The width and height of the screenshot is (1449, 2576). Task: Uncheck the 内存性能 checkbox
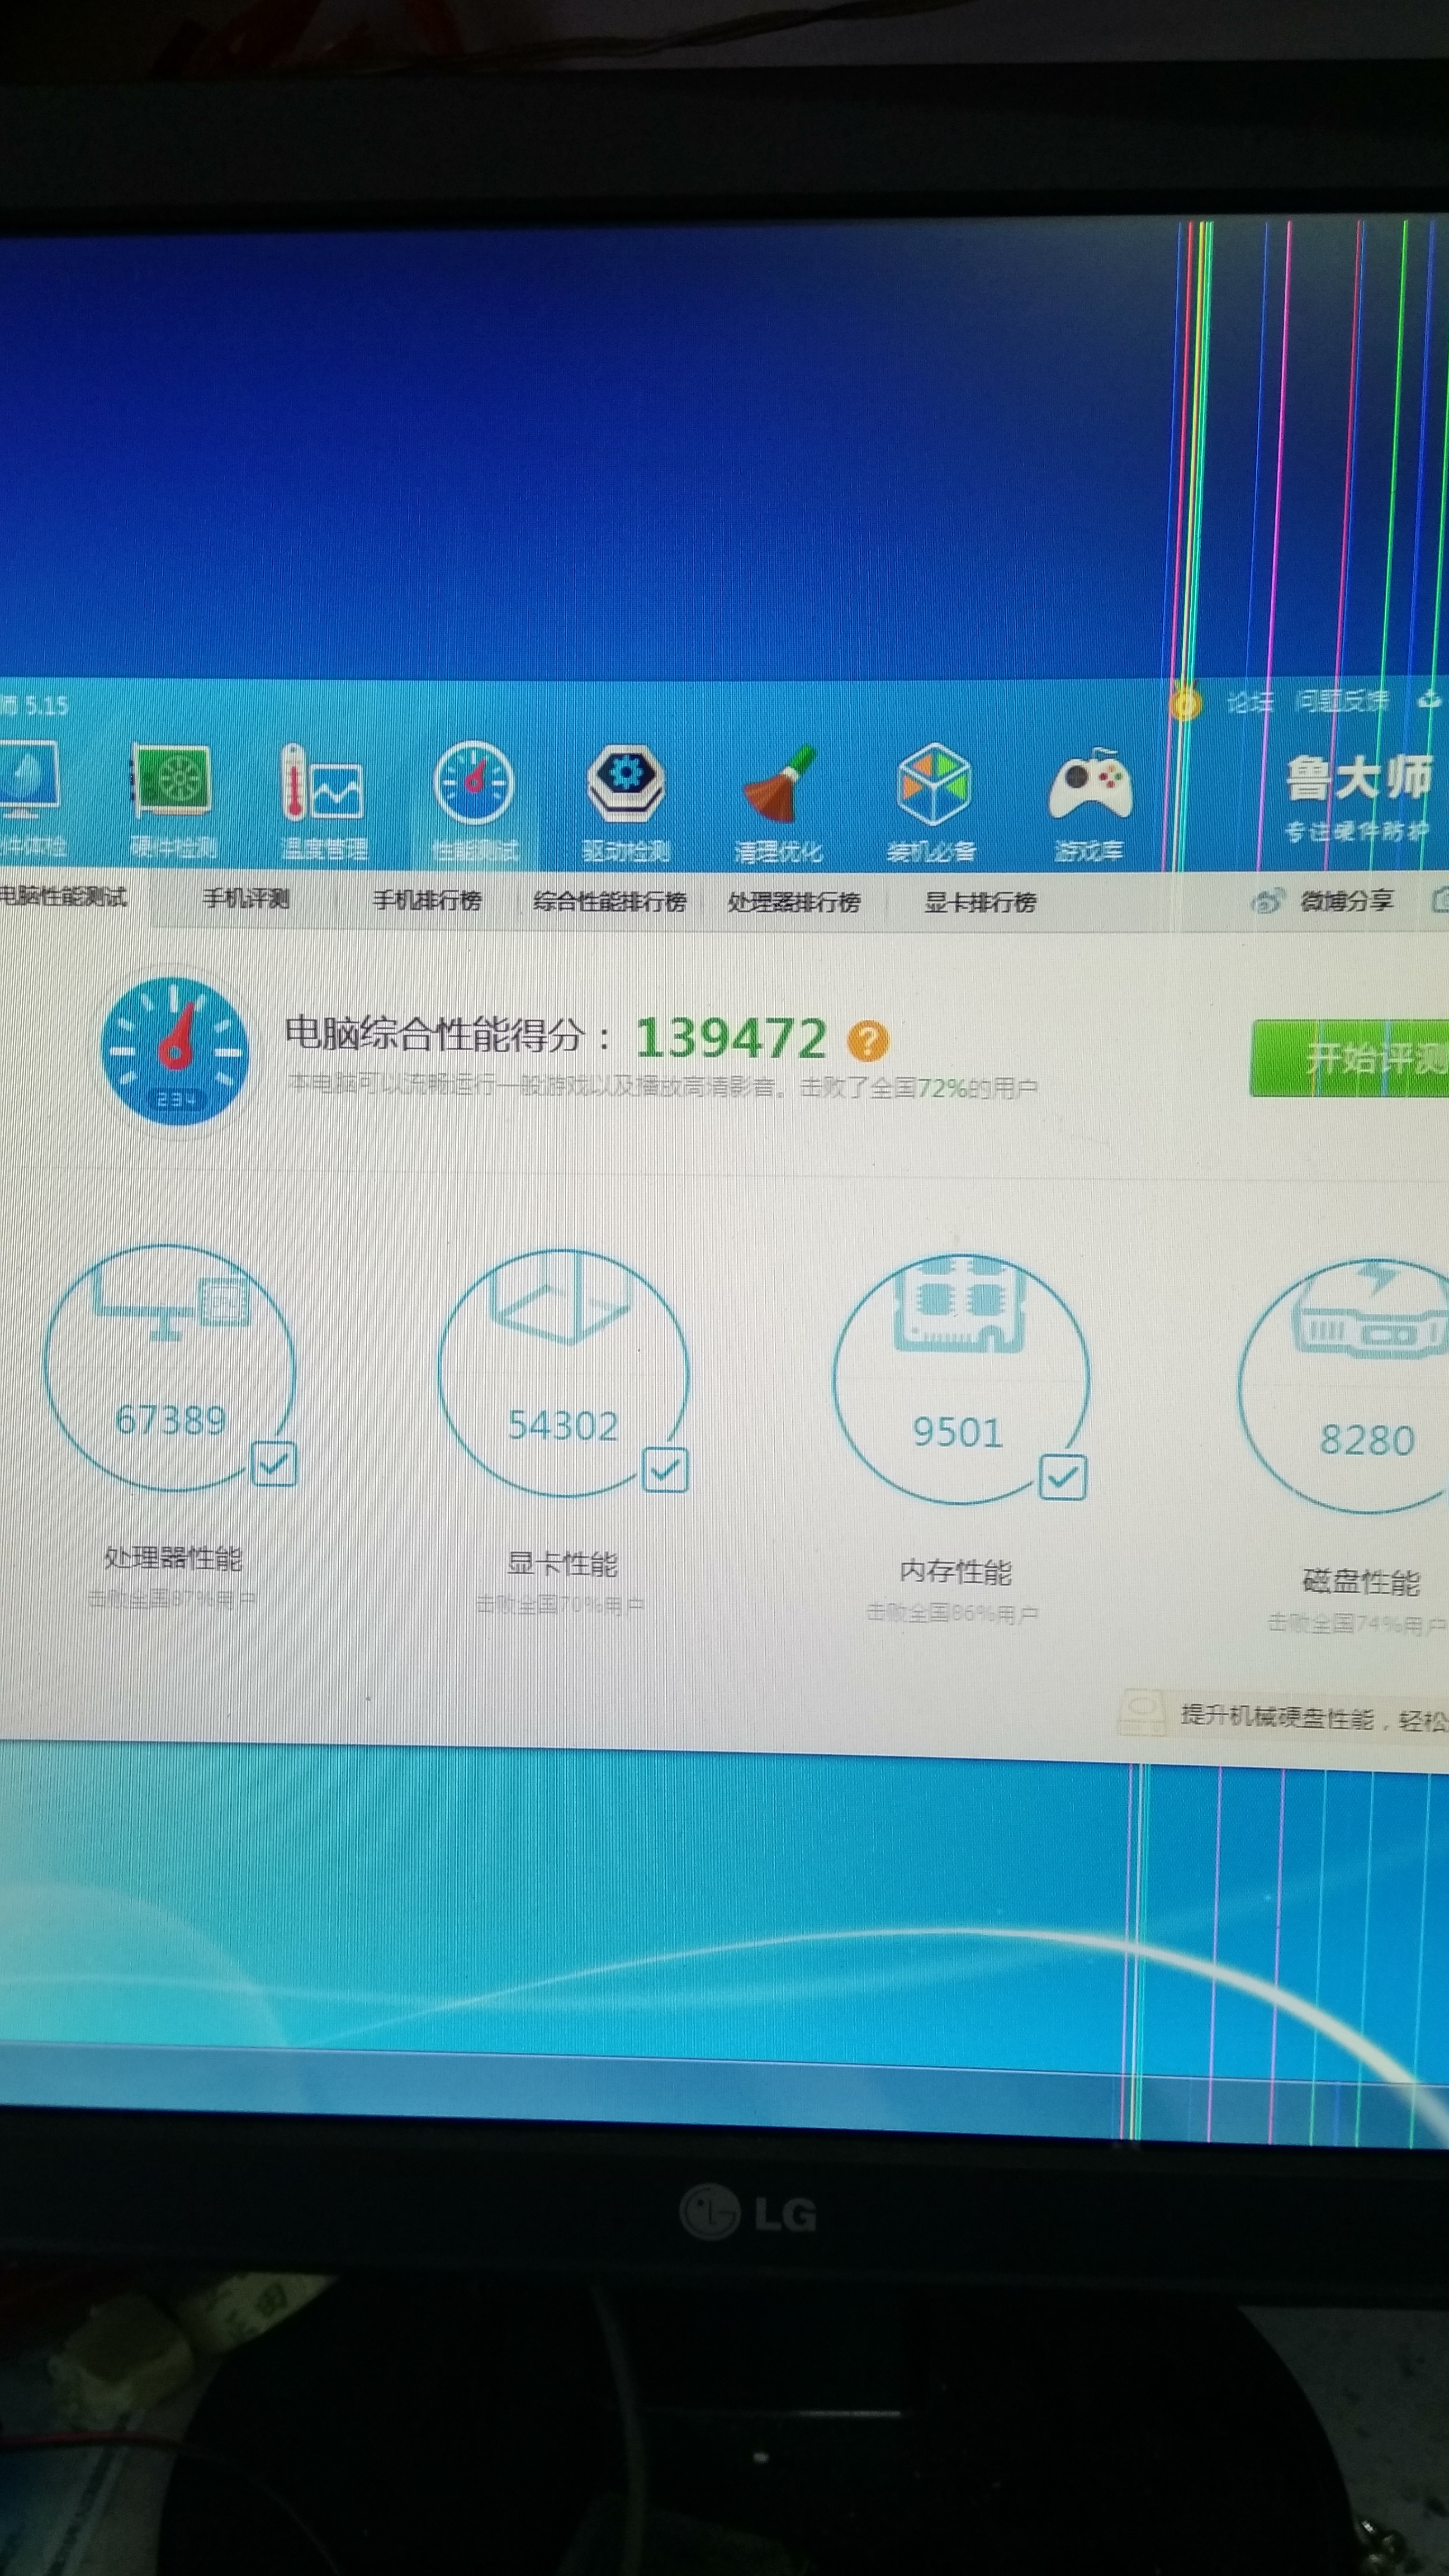[1062, 1477]
